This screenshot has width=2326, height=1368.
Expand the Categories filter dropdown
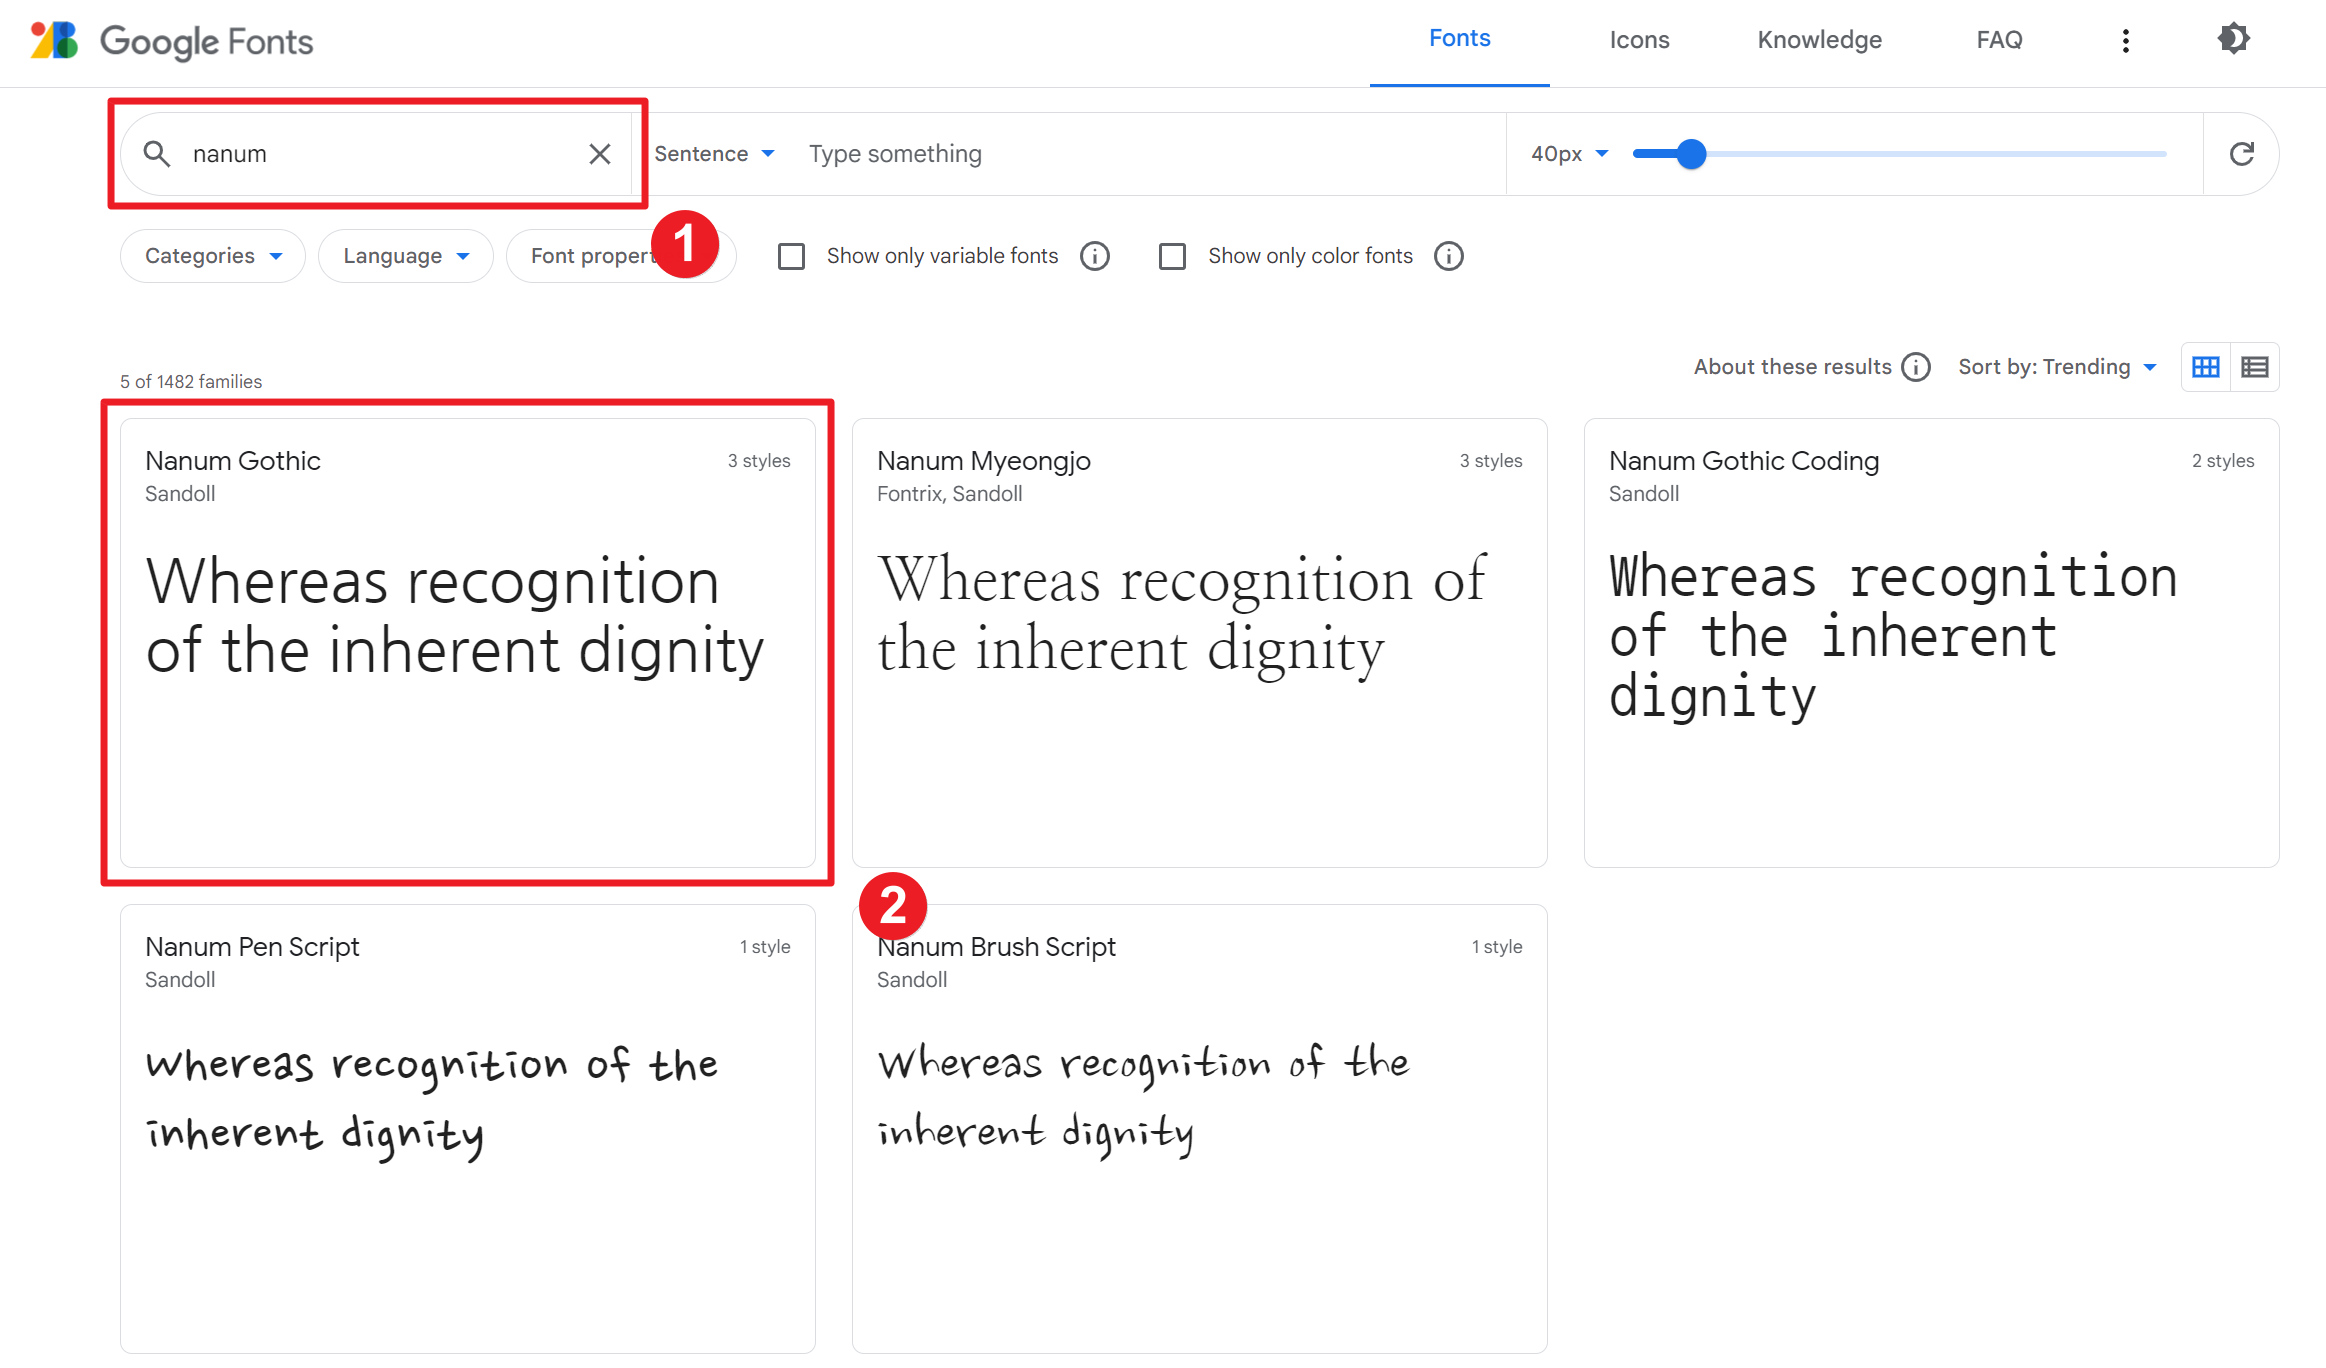213,257
